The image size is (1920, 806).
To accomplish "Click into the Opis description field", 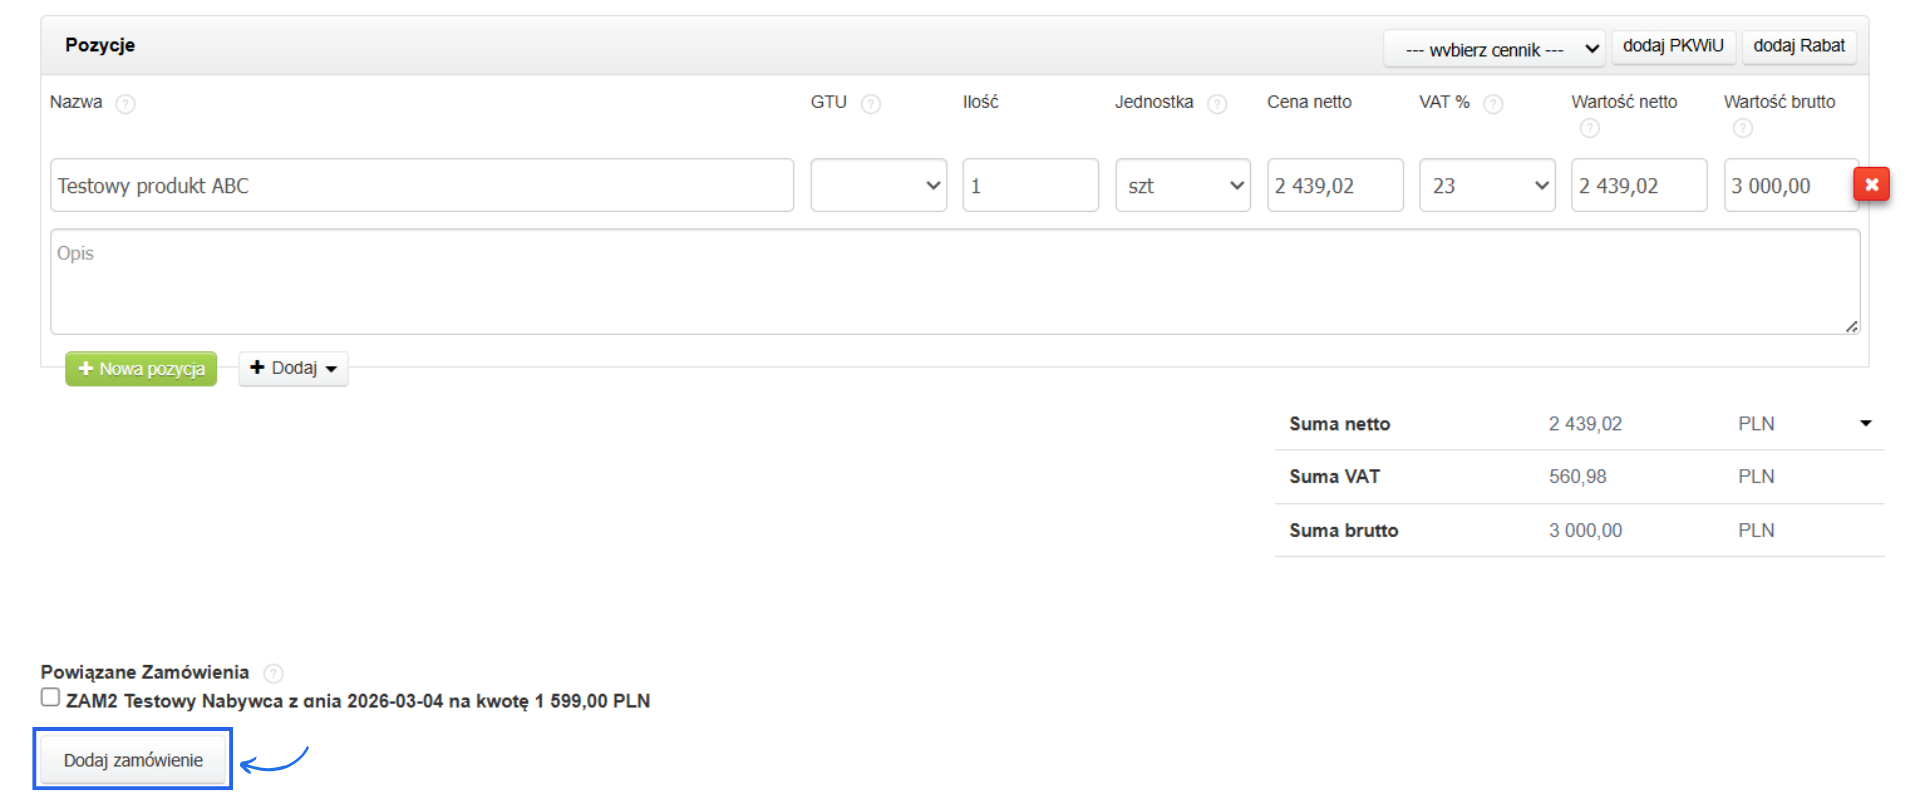I will [x=955, y=281].
